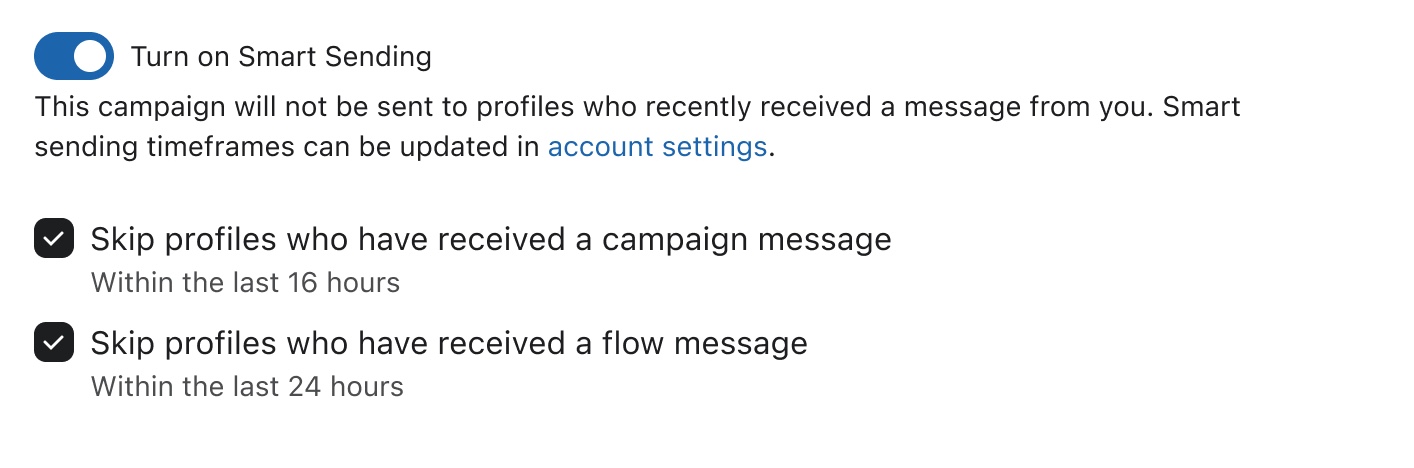The image size is (1414, 468).
Task: Click the white knob of the Smart Sending switch
Action: [90, 56]
